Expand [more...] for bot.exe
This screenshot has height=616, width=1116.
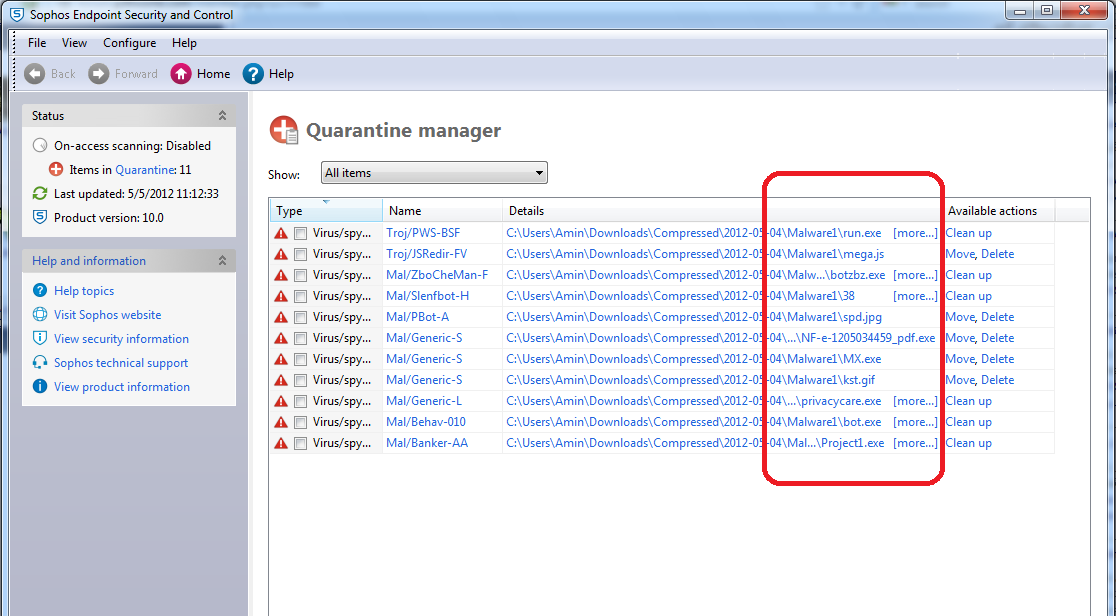tap(915, 422)
